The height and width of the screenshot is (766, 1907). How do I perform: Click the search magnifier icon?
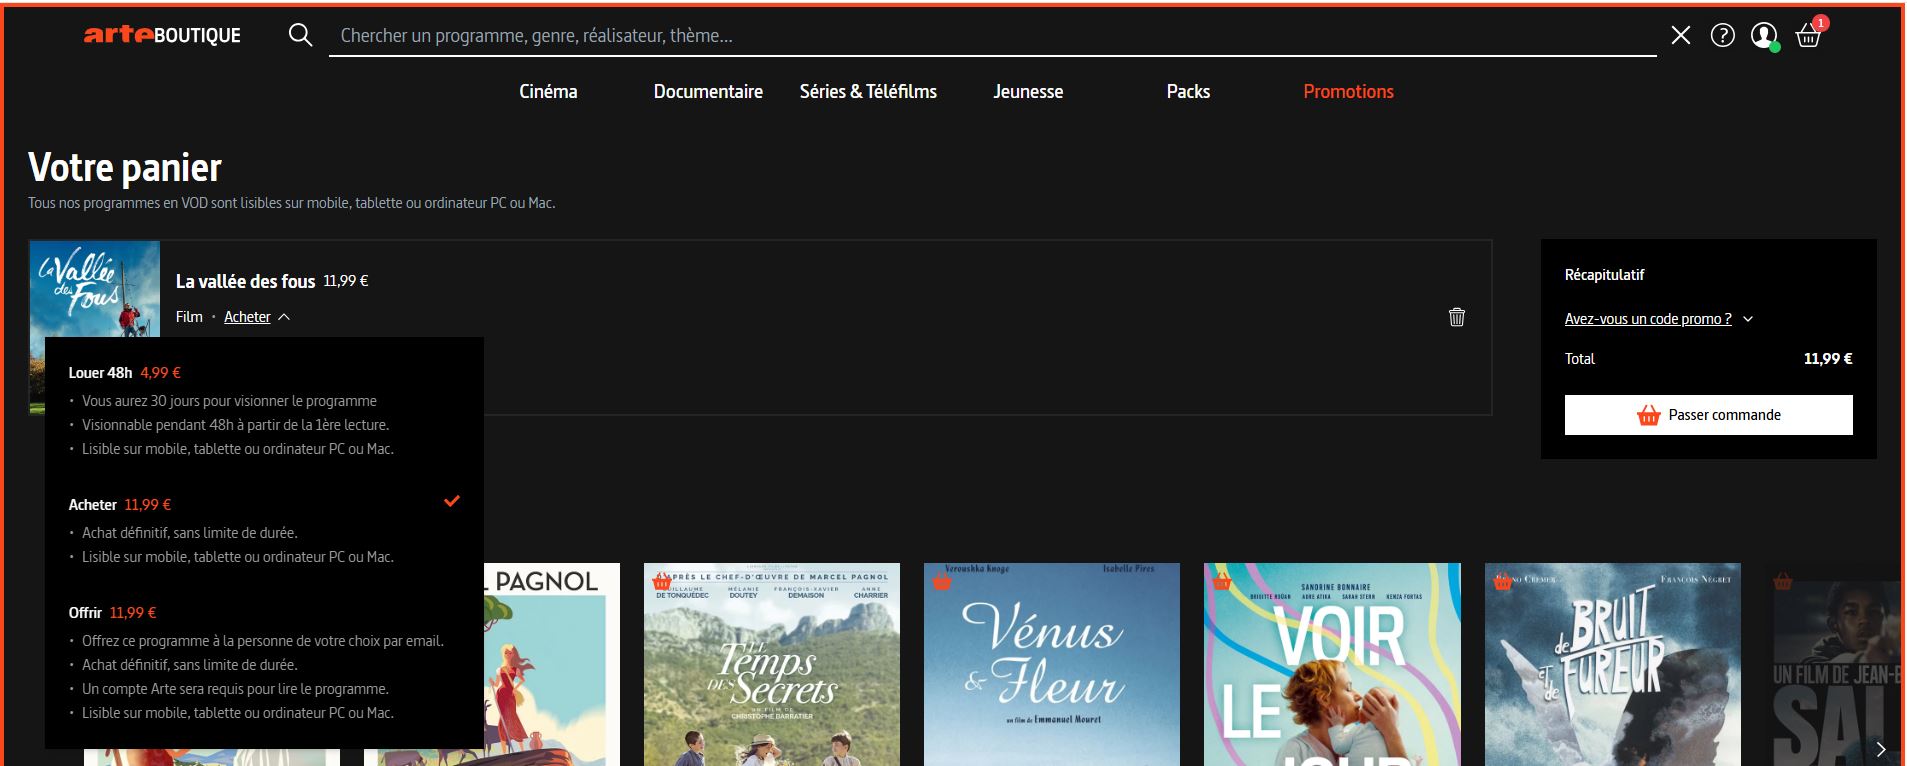300,35
